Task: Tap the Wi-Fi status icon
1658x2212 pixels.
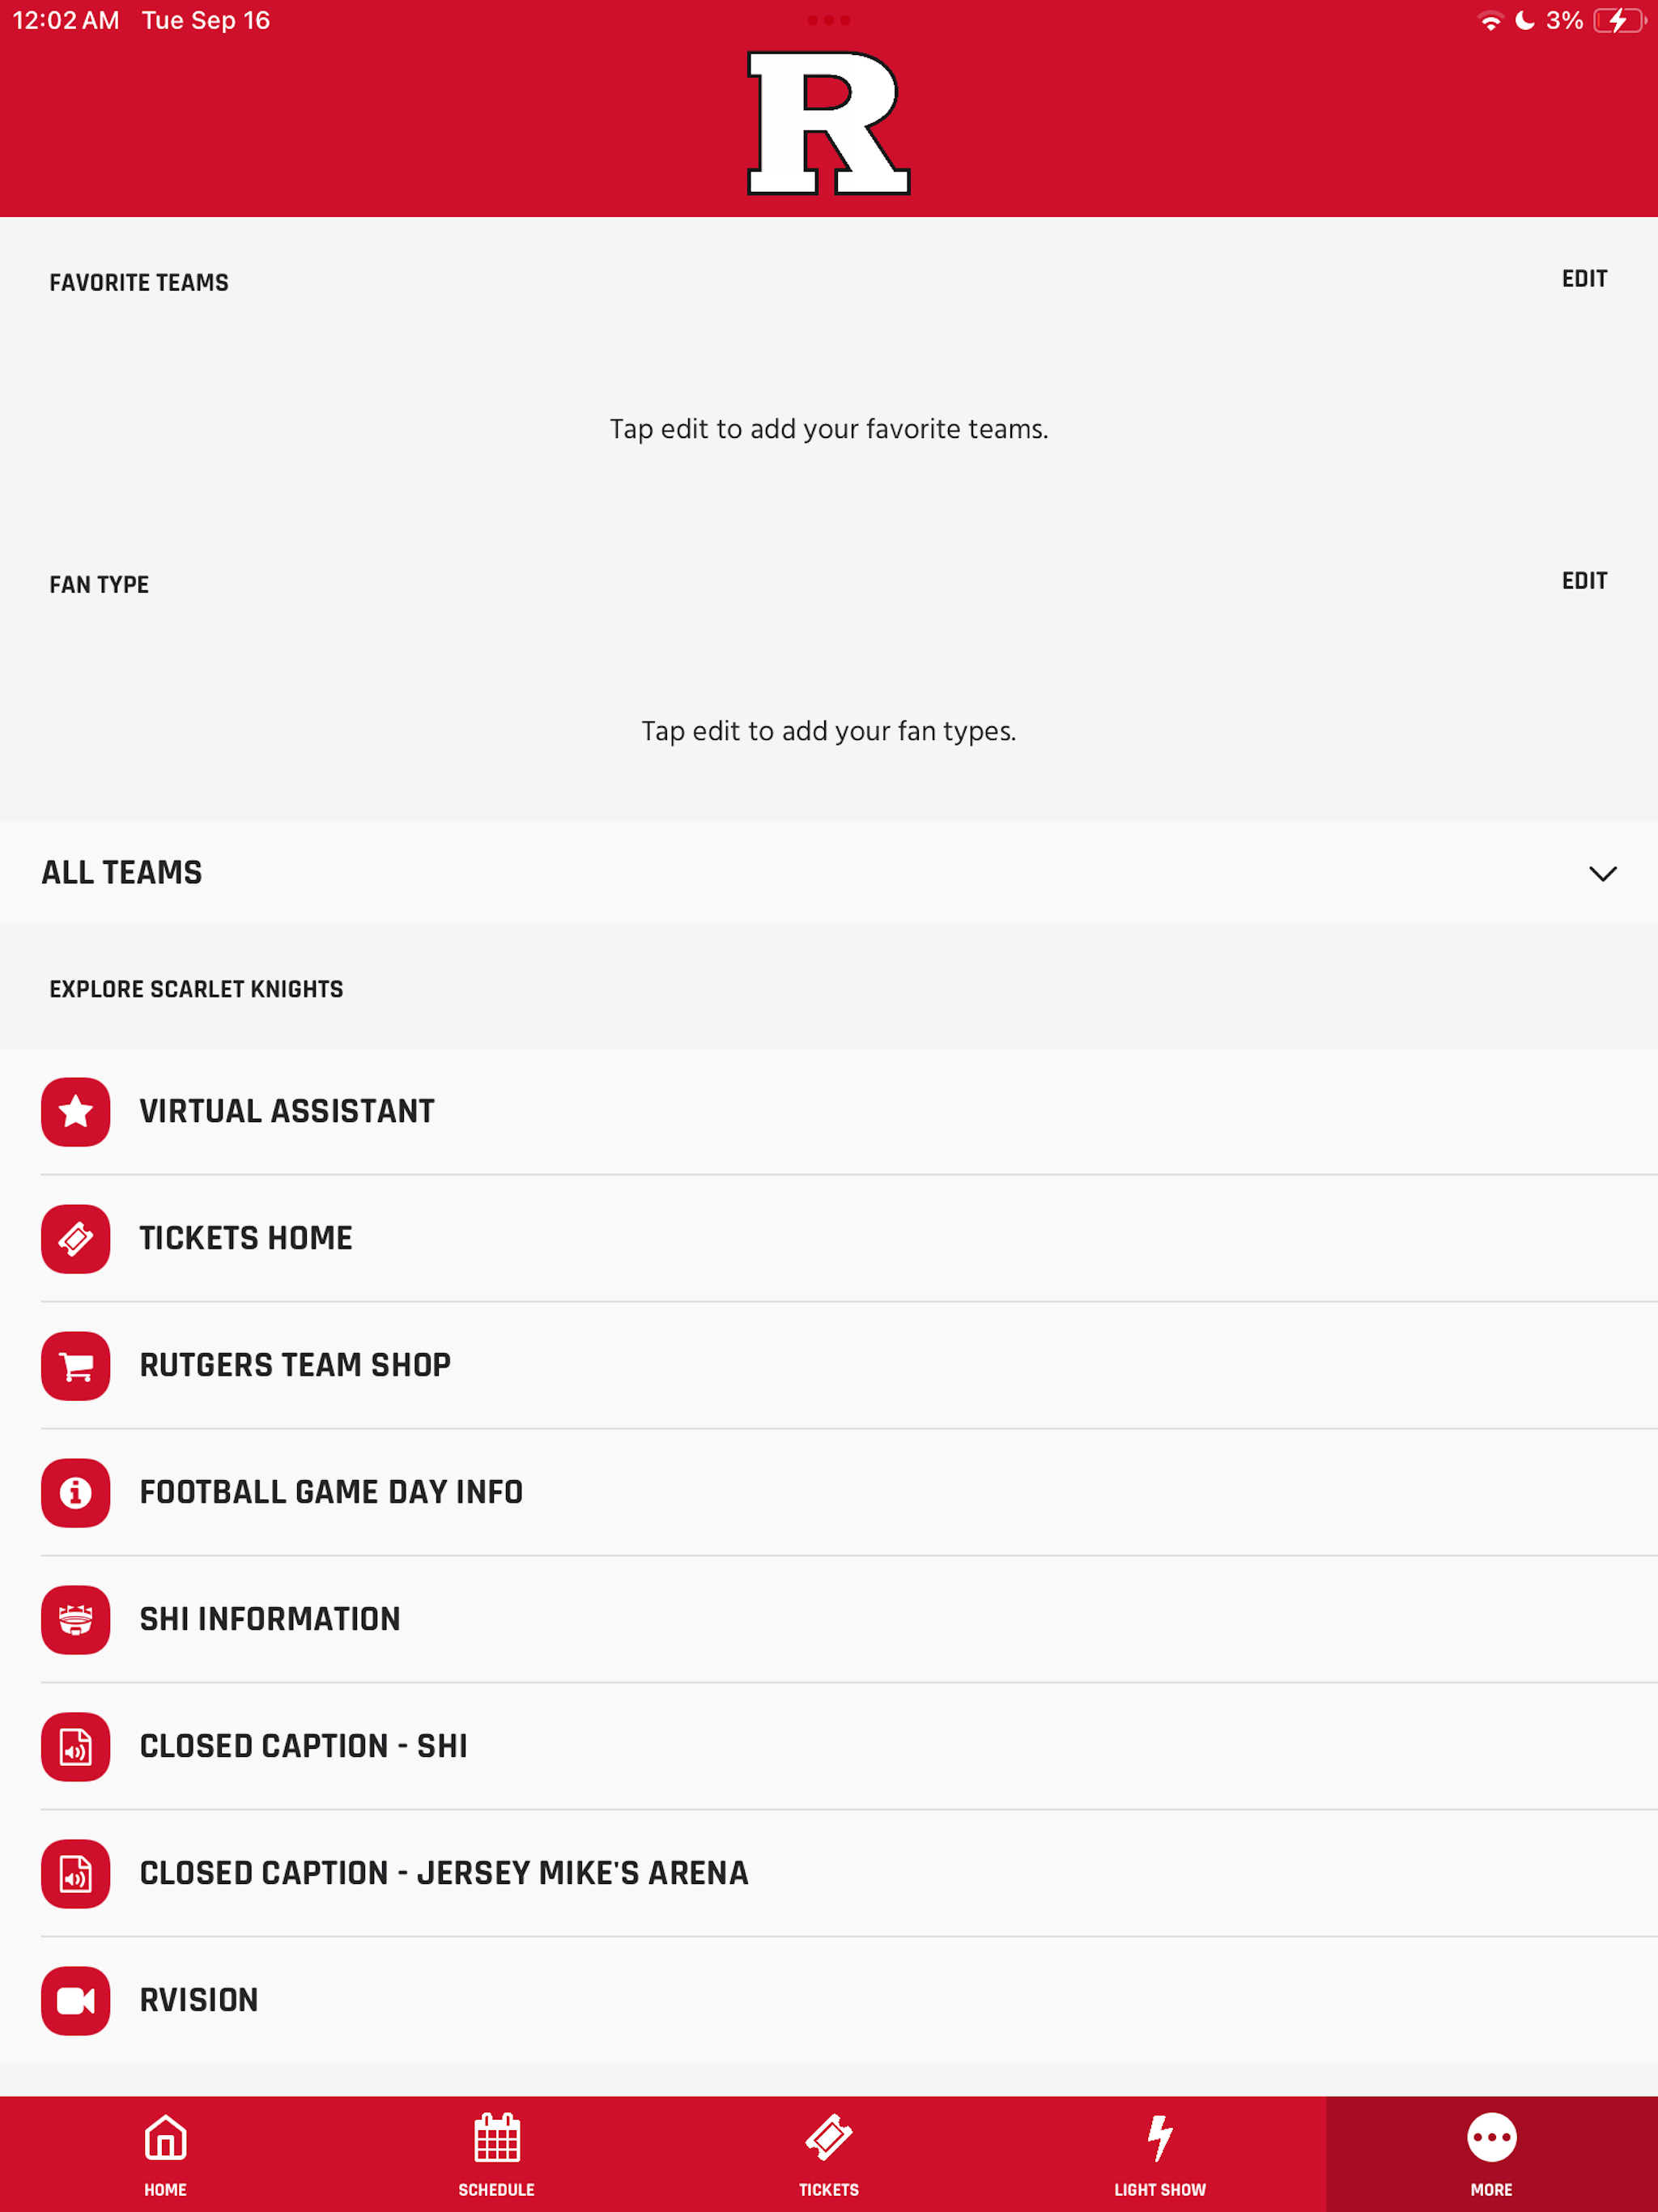Action: (1490, 21)
